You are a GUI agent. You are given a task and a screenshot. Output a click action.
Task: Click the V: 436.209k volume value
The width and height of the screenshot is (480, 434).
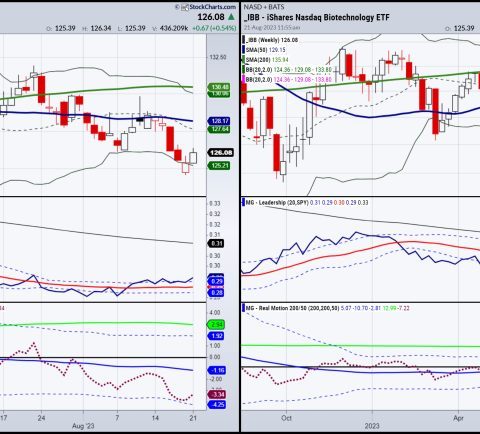pyautogui.click(x=170, y=28)
